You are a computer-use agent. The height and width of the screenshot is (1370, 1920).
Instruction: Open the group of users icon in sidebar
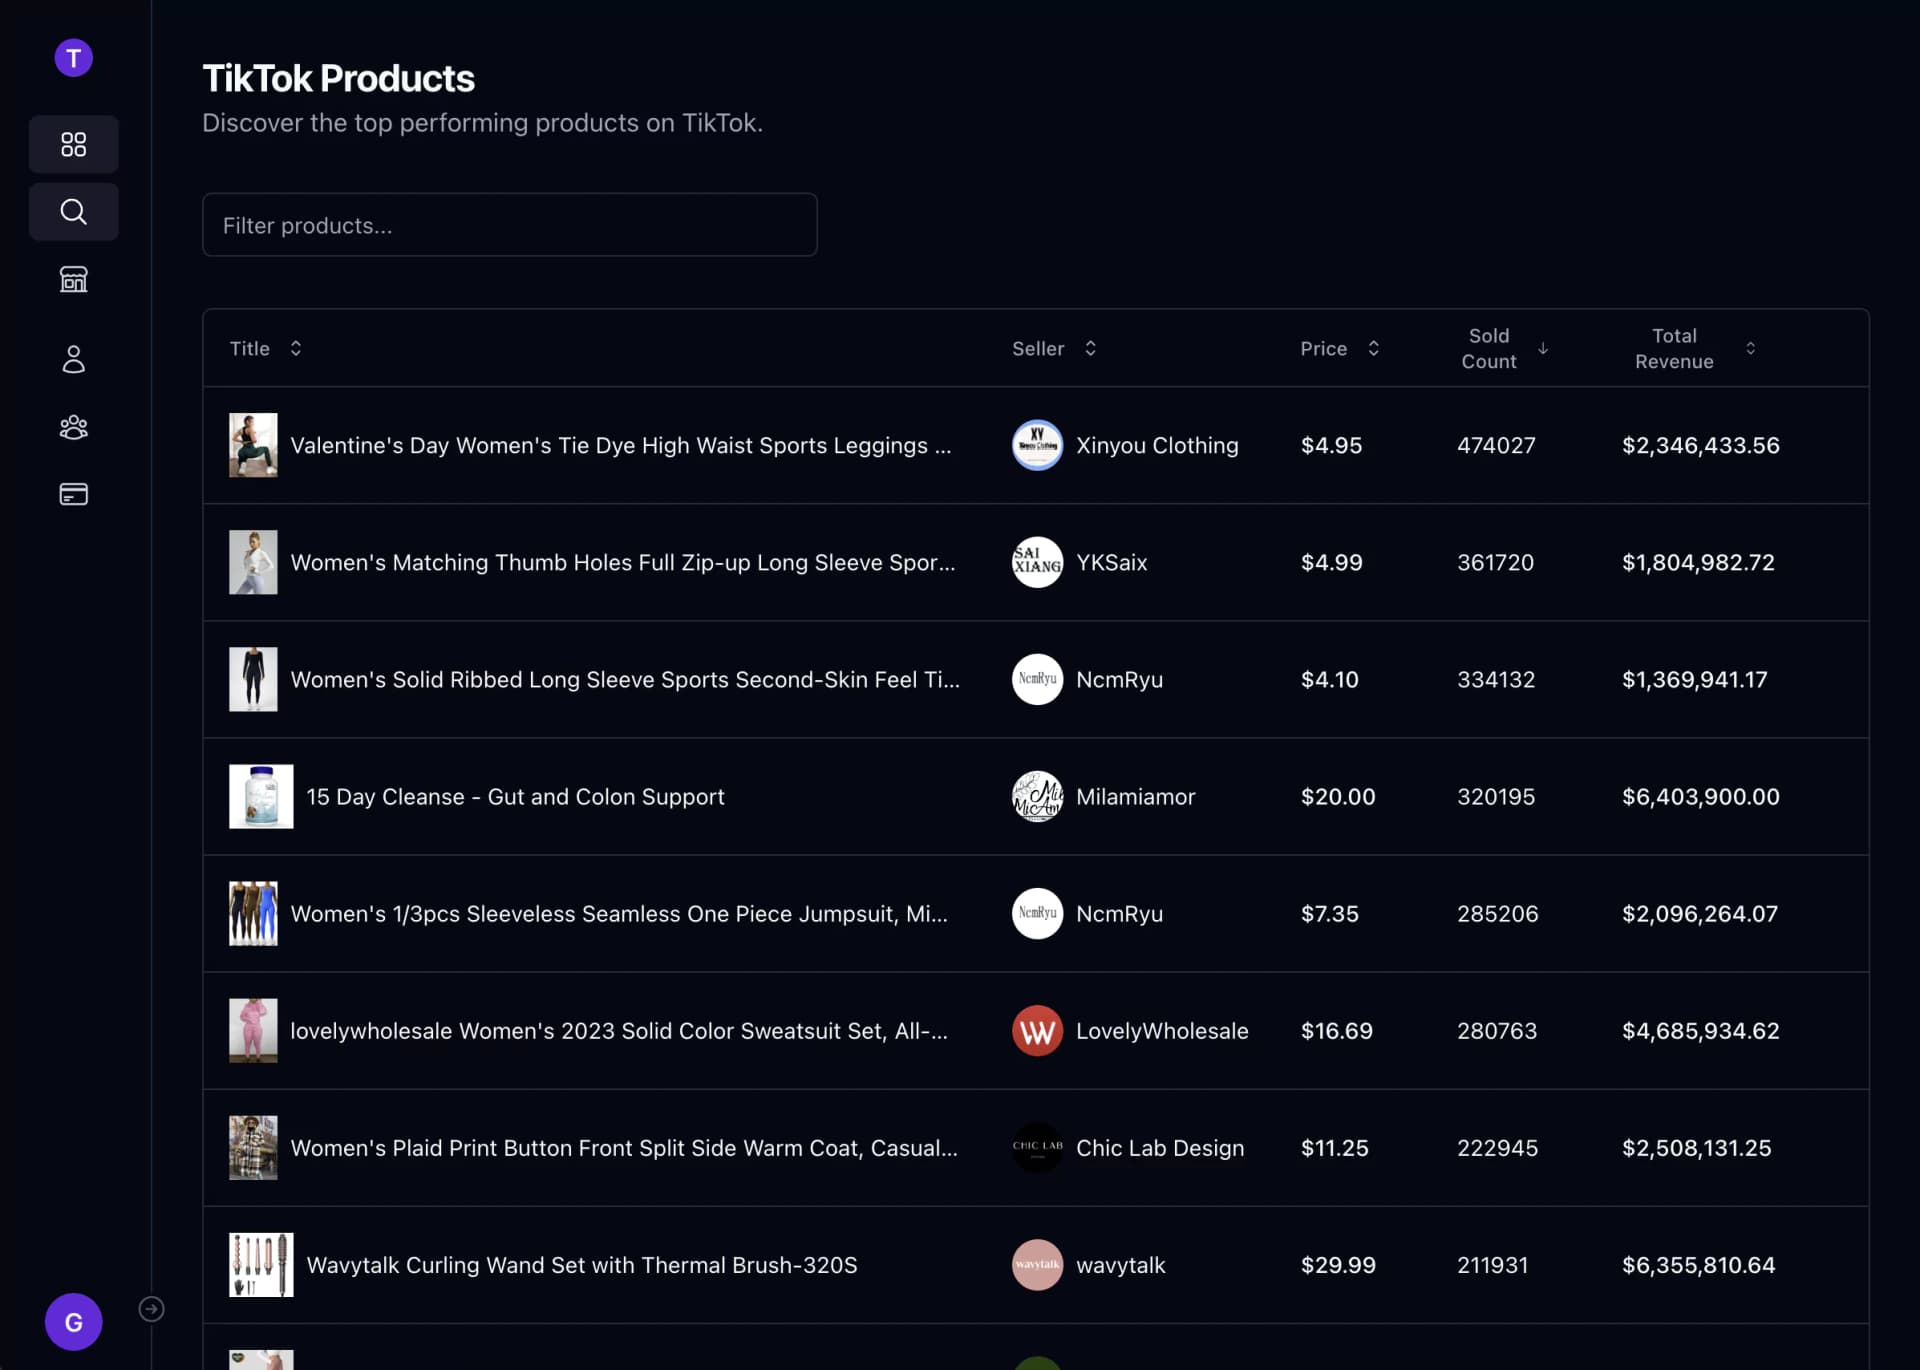point(73,427)
